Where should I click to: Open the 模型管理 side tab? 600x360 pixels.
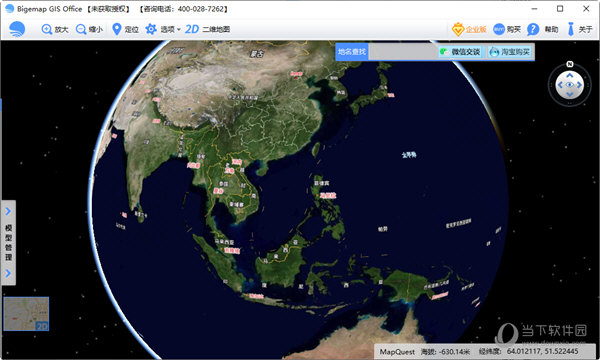coord(8,243)
